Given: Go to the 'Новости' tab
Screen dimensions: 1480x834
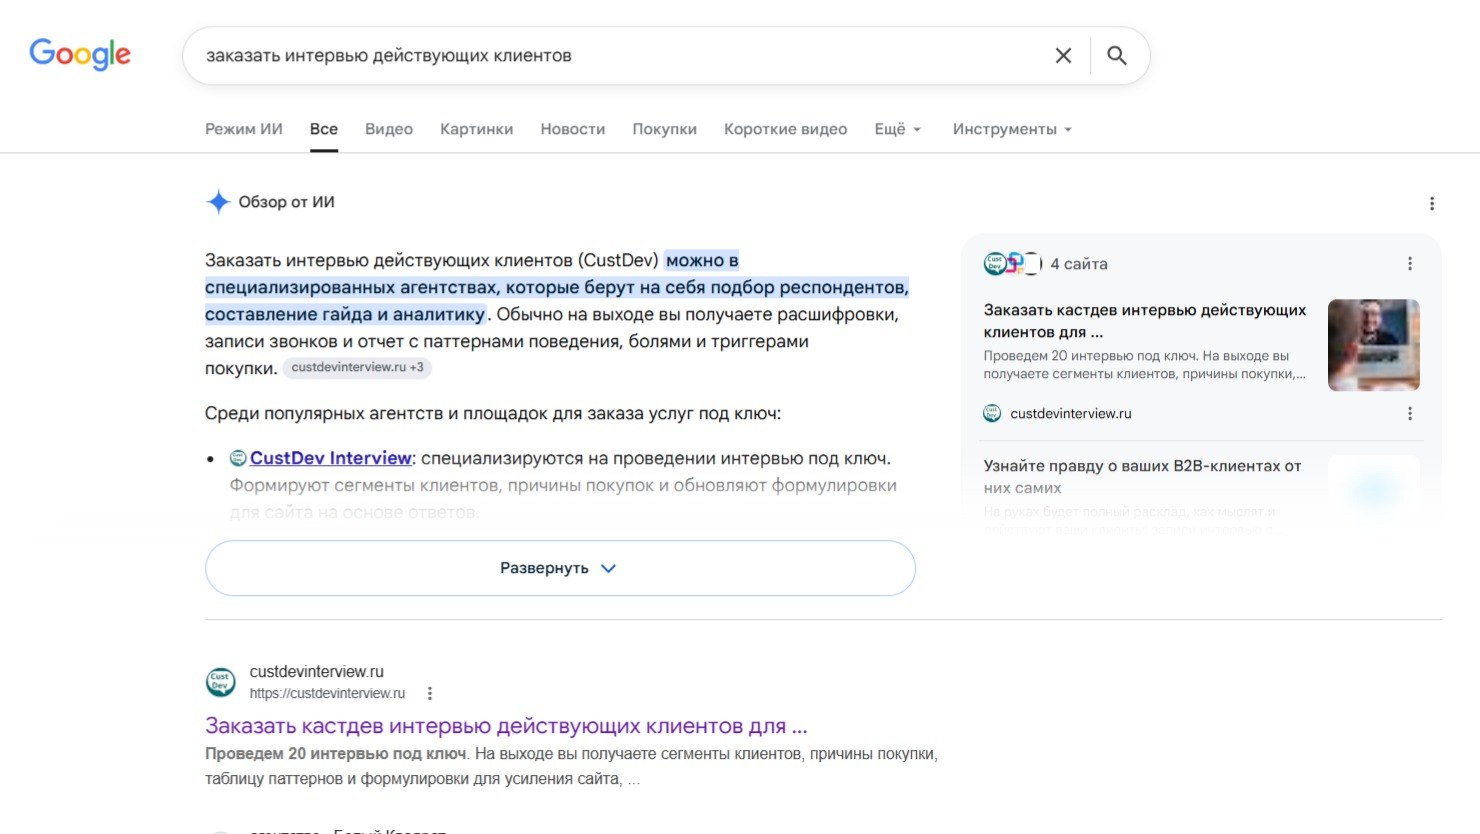Looking at the screenshot, I should [573, 129].
